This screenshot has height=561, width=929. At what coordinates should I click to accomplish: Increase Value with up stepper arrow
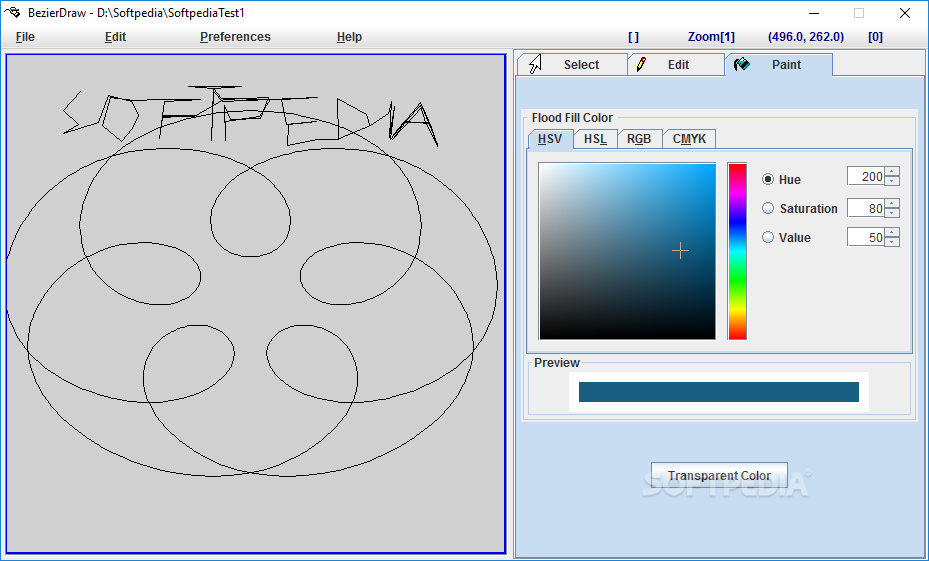click(x=892, y=232)
